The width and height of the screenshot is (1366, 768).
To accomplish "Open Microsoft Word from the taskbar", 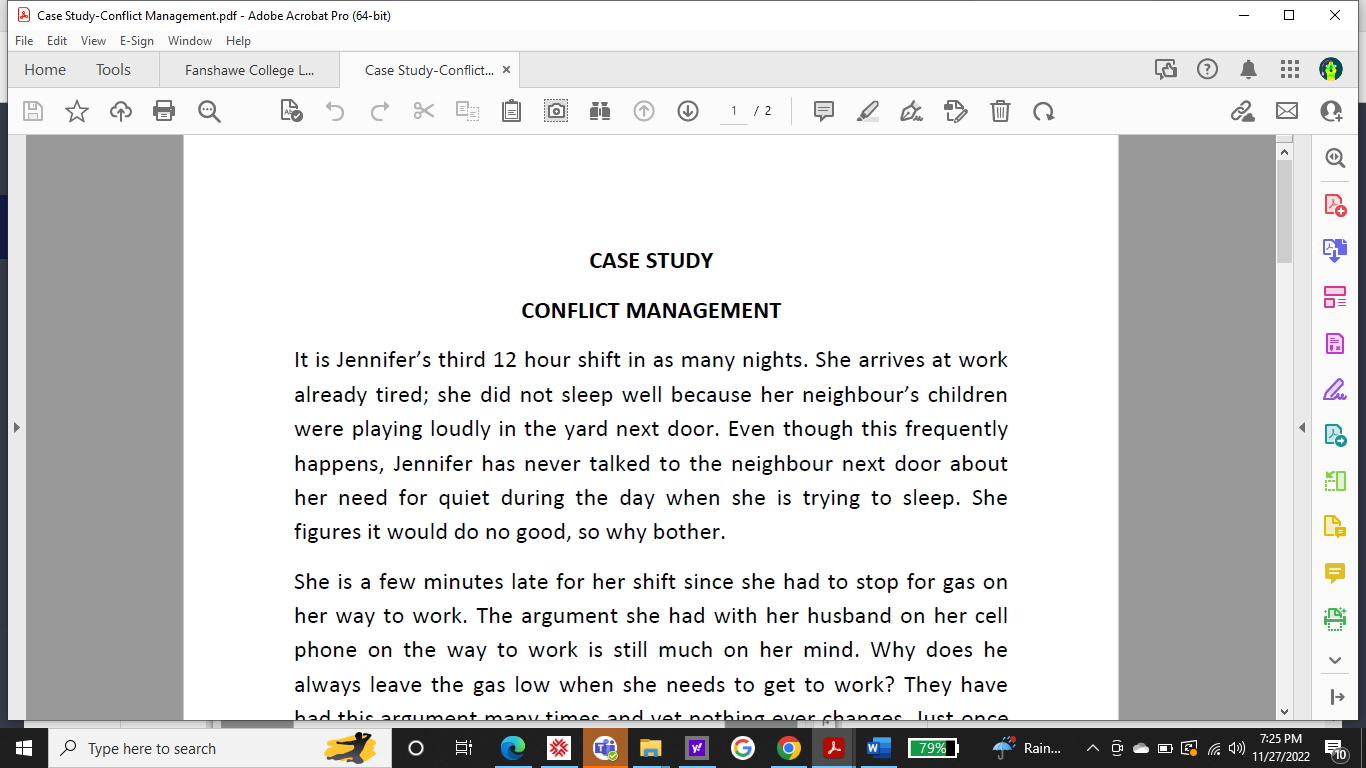I will (x=878, y=748).
